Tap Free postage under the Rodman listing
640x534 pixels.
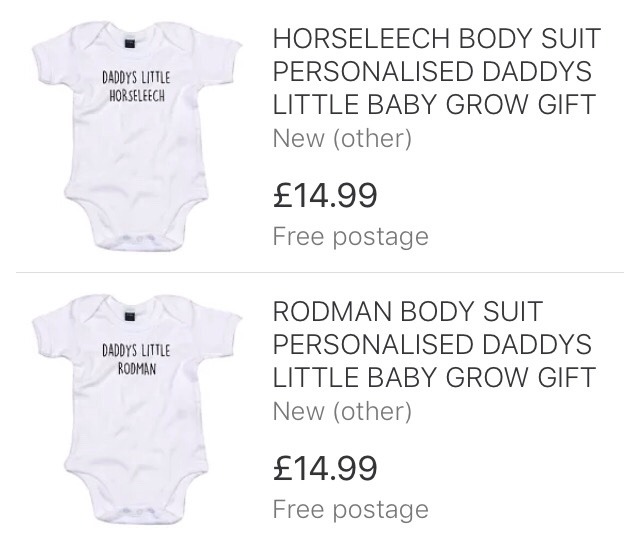click(x=350, y=509)
